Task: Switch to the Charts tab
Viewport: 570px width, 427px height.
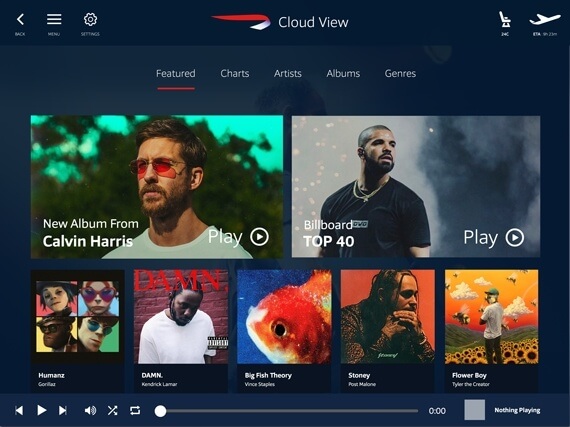Action: (235, 73)
